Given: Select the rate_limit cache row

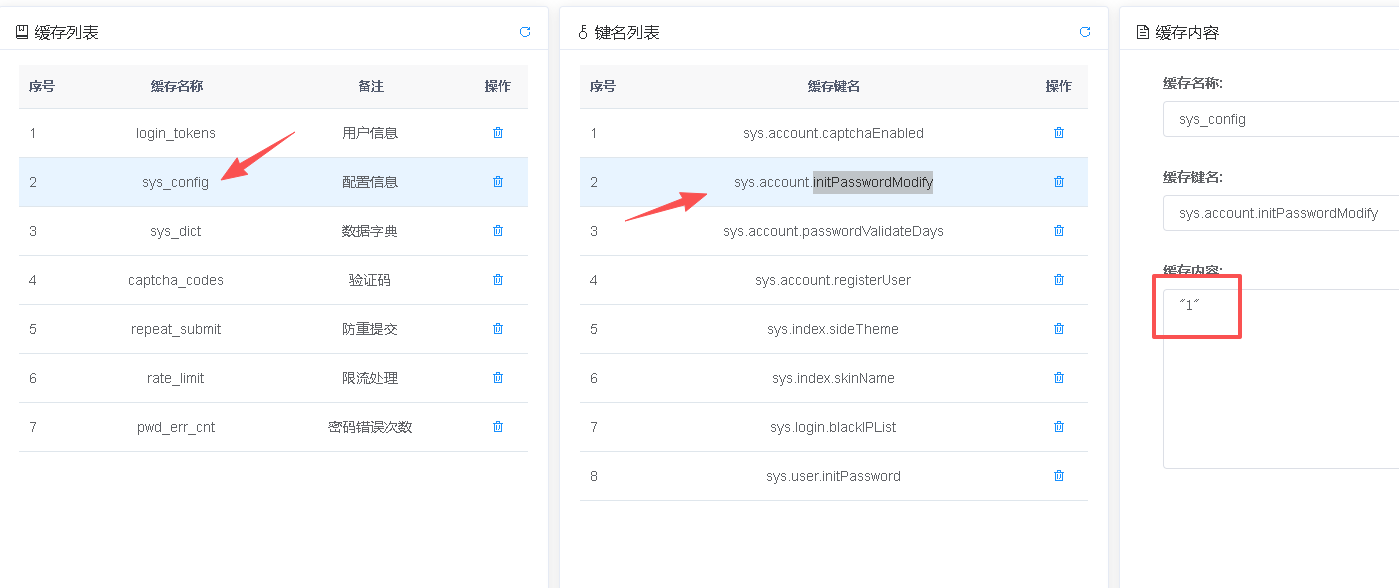Looking at the screenshot, I should click(176, 378).
